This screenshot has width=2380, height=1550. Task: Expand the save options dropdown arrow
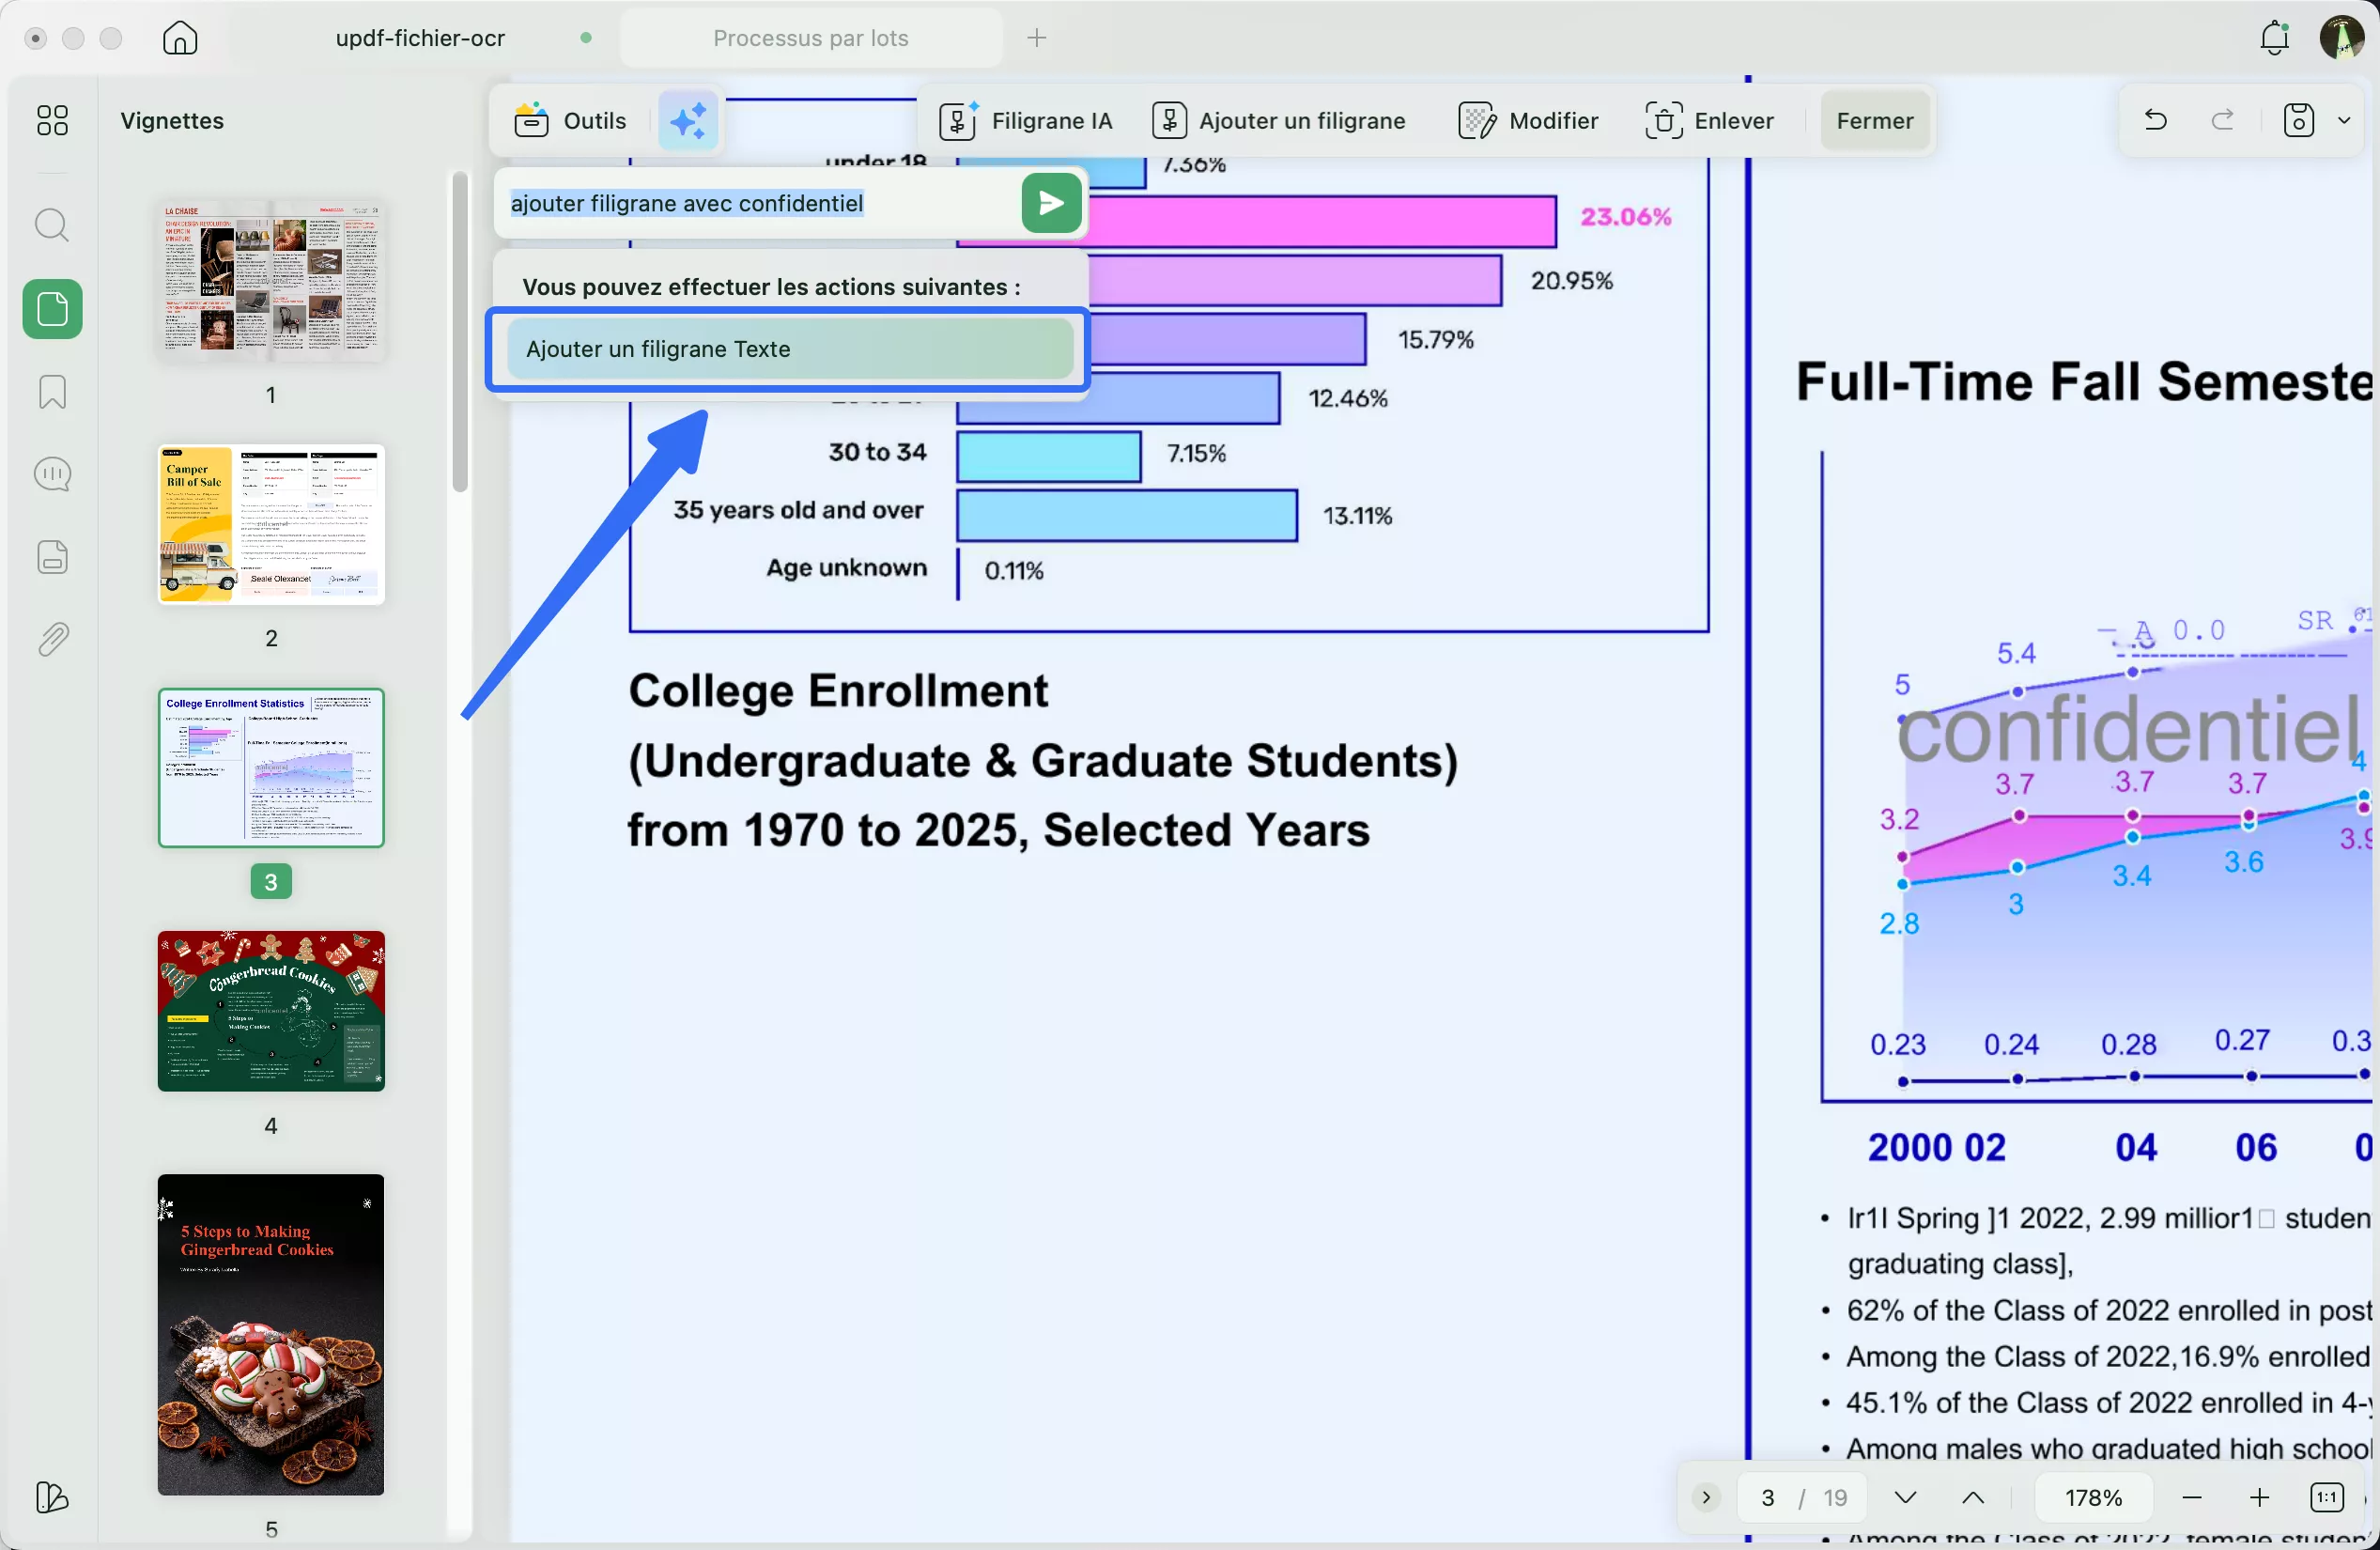pyautogui.click(x=2344, y=121)
